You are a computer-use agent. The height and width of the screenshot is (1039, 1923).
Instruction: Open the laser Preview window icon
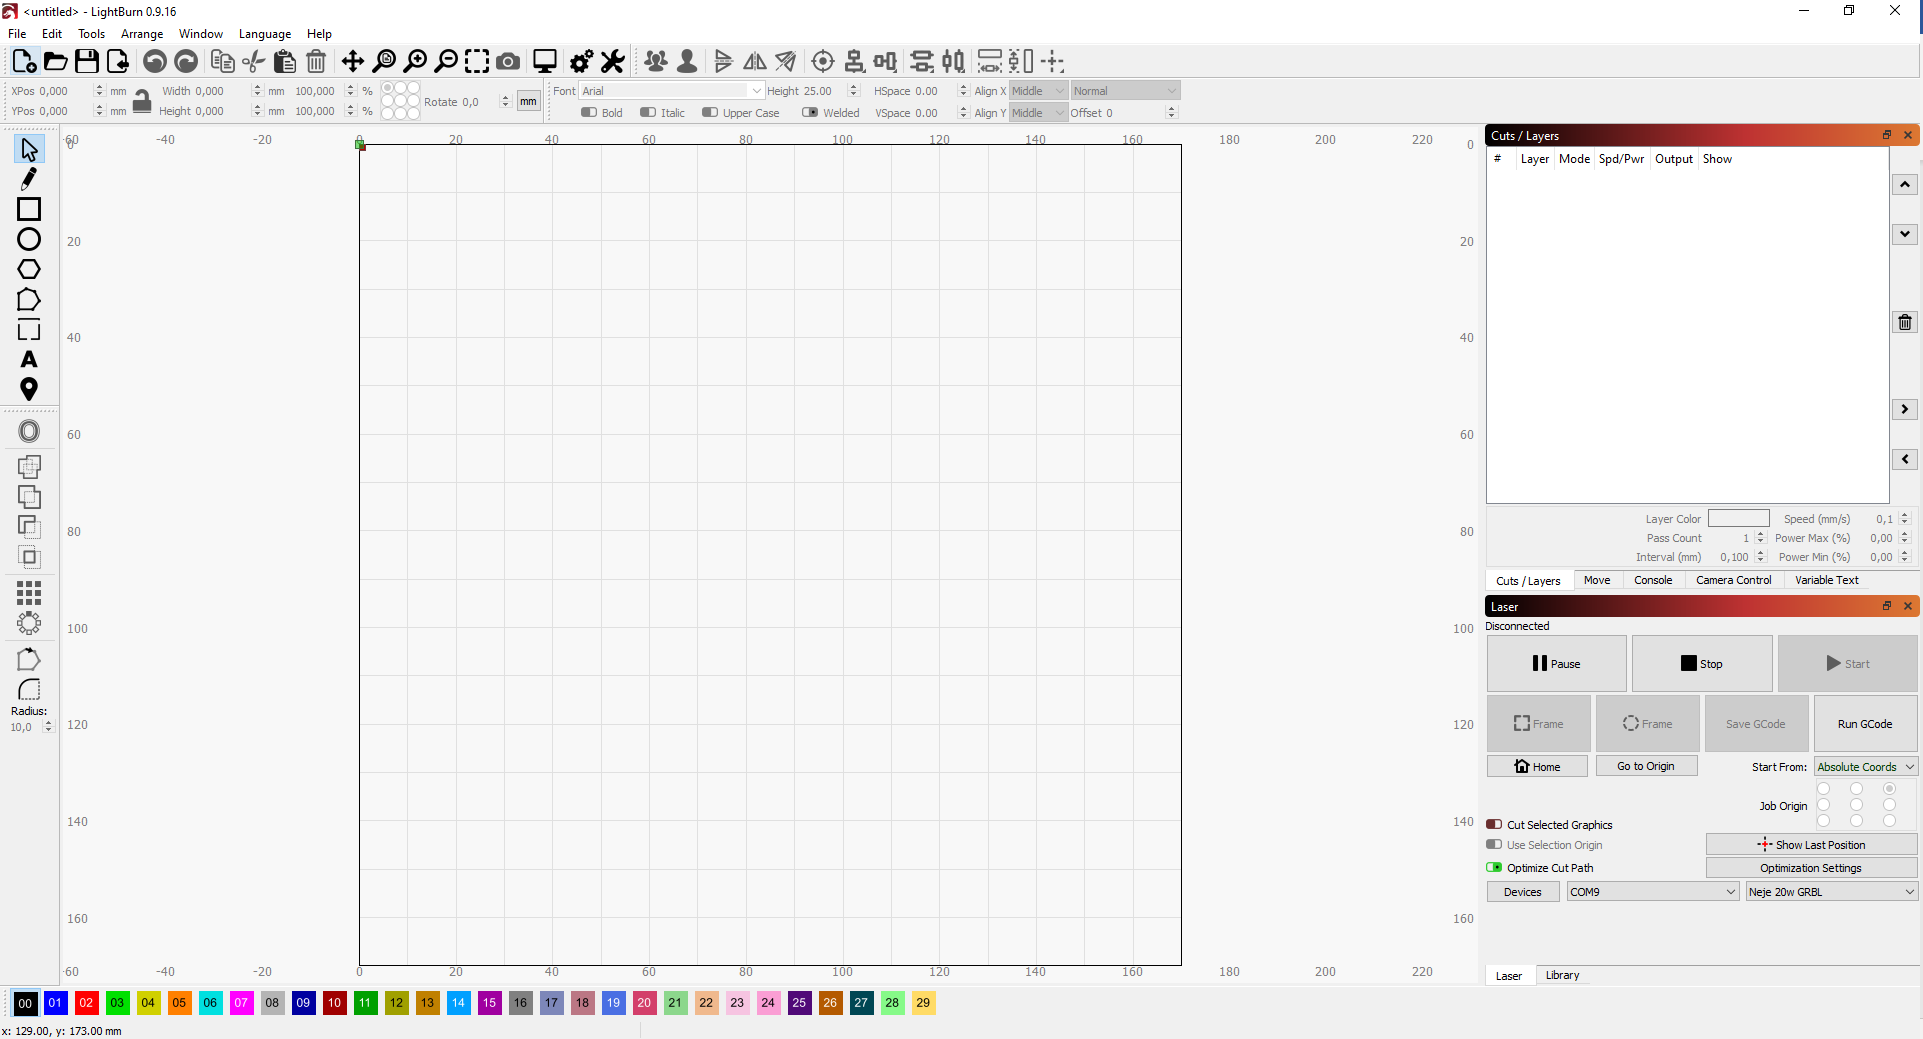(x=544, y=61)
